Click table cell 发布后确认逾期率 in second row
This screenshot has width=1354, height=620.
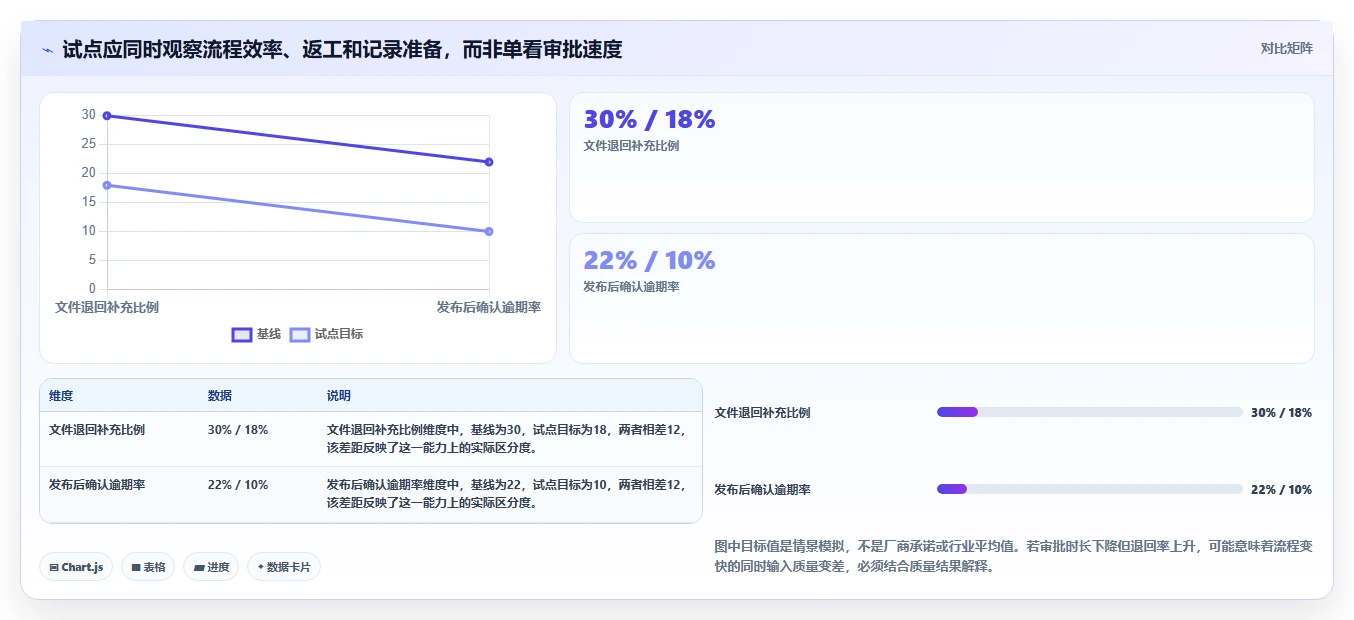tap(97, 485)
